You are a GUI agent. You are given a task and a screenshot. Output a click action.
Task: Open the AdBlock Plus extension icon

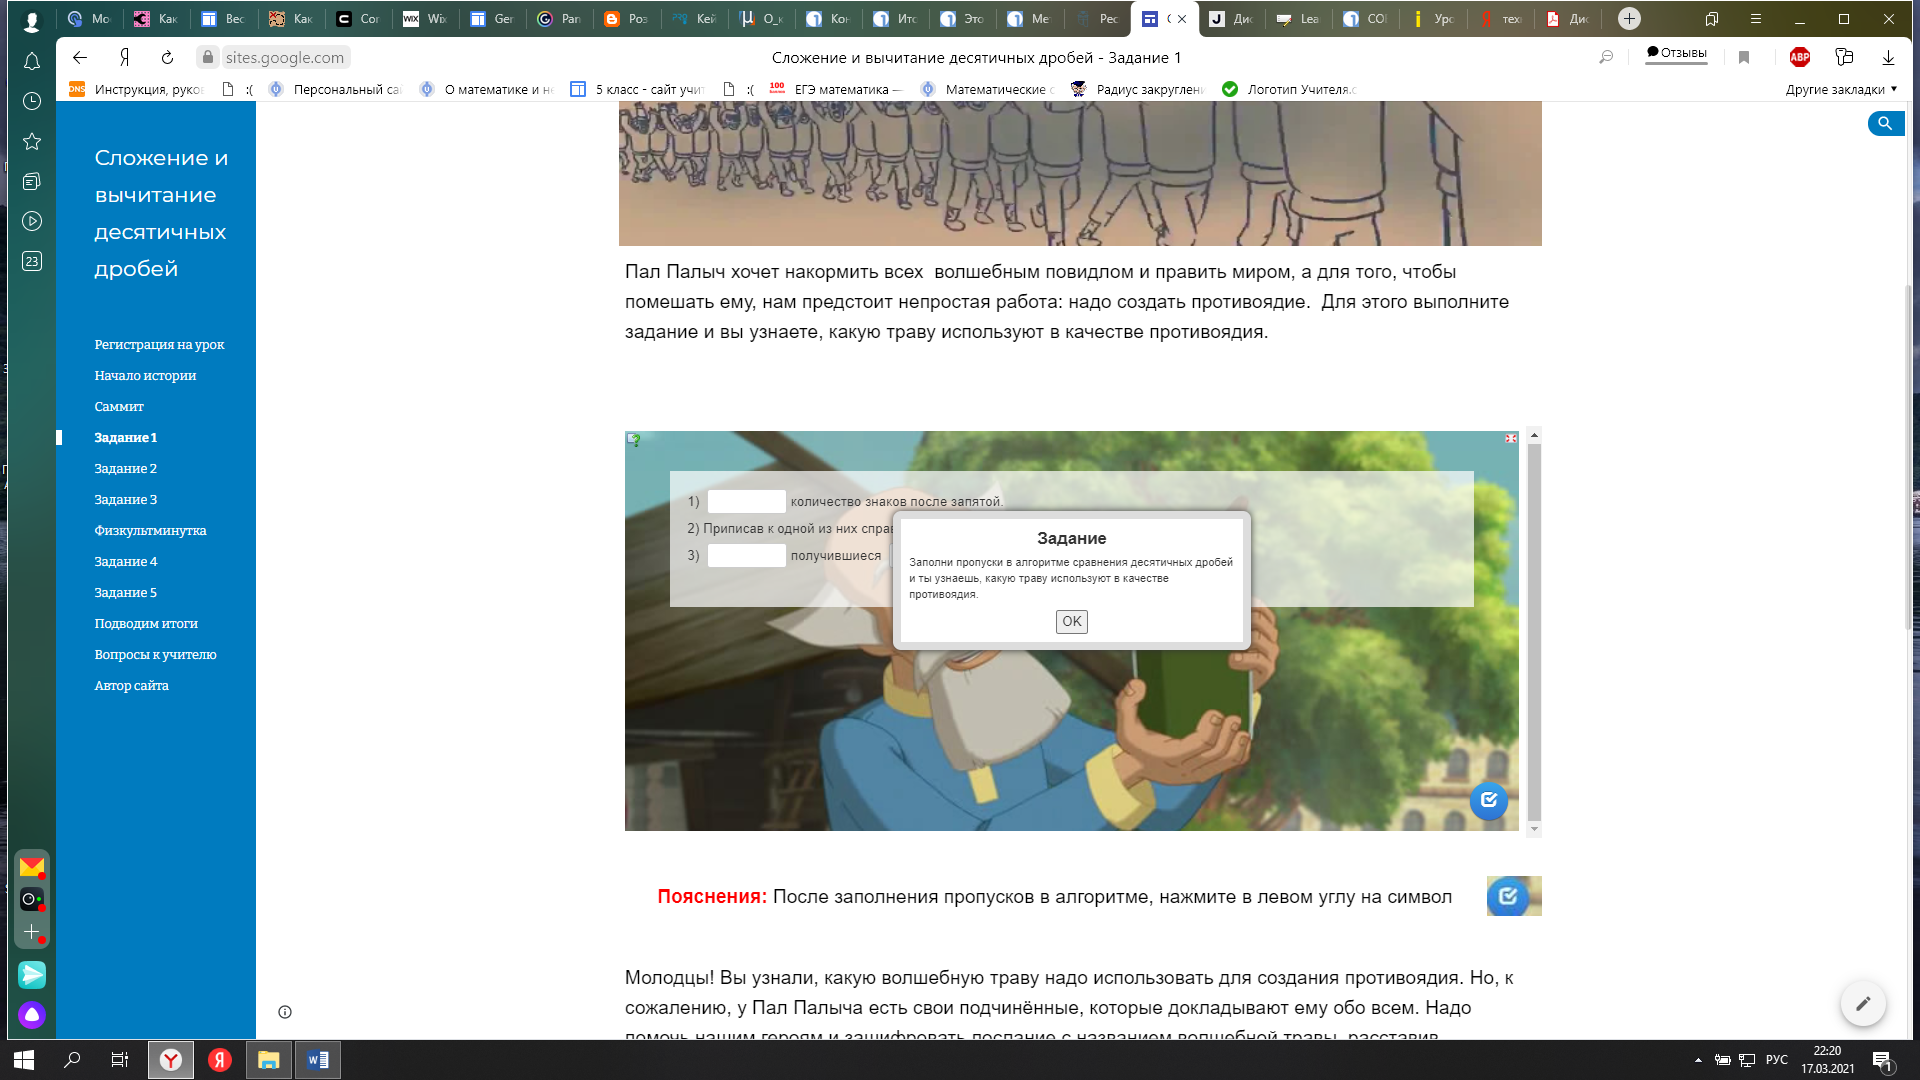tap(1800, 58)
